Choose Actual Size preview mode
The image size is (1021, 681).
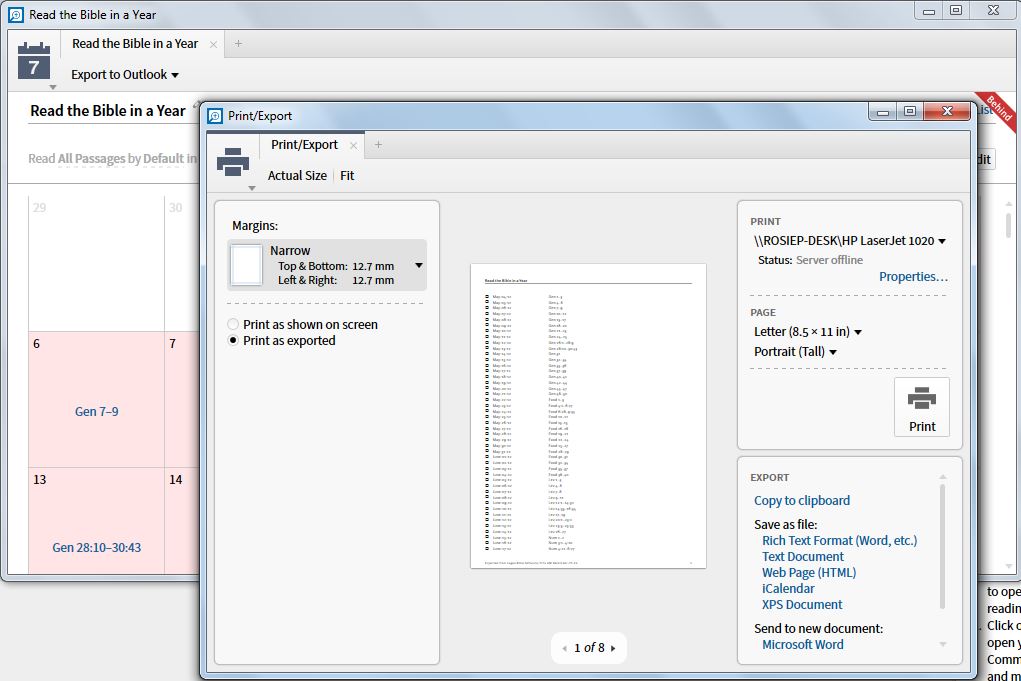(x=297, y=175)
